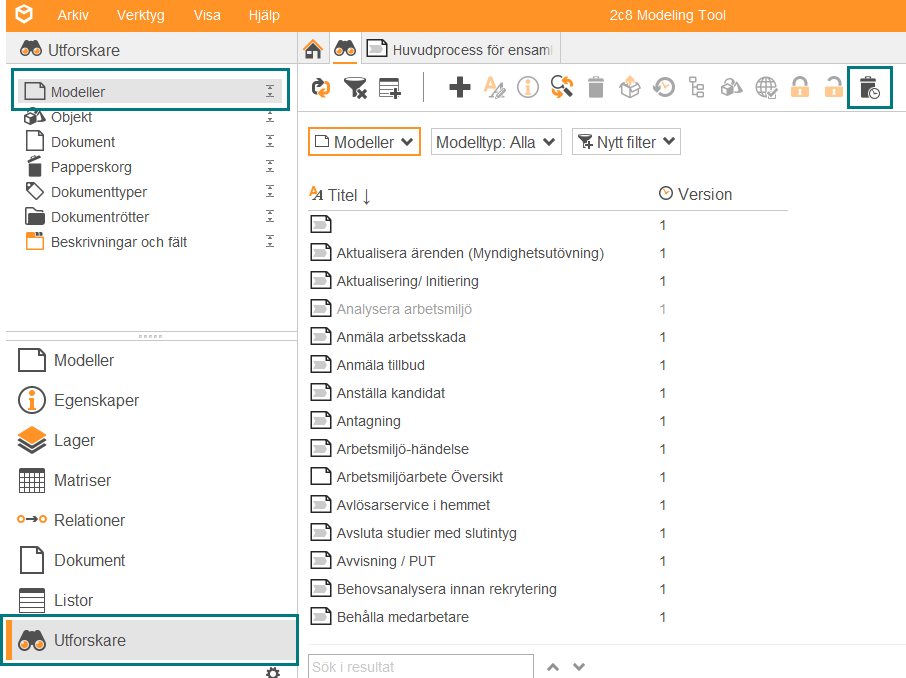
Task: Open the Visa menu
Action: [x=207, y=15]
